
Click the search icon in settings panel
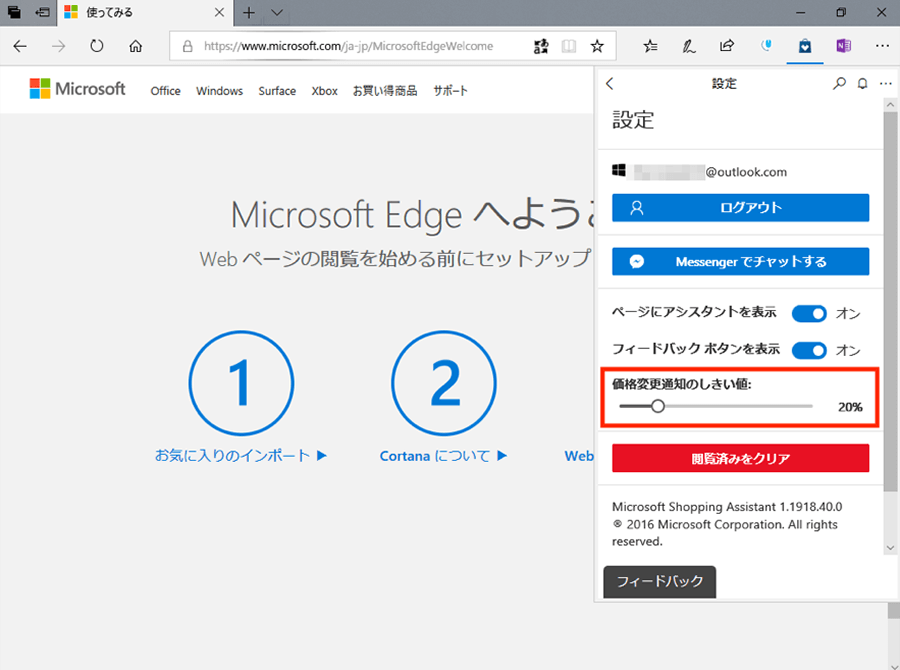tap(839, 85)
